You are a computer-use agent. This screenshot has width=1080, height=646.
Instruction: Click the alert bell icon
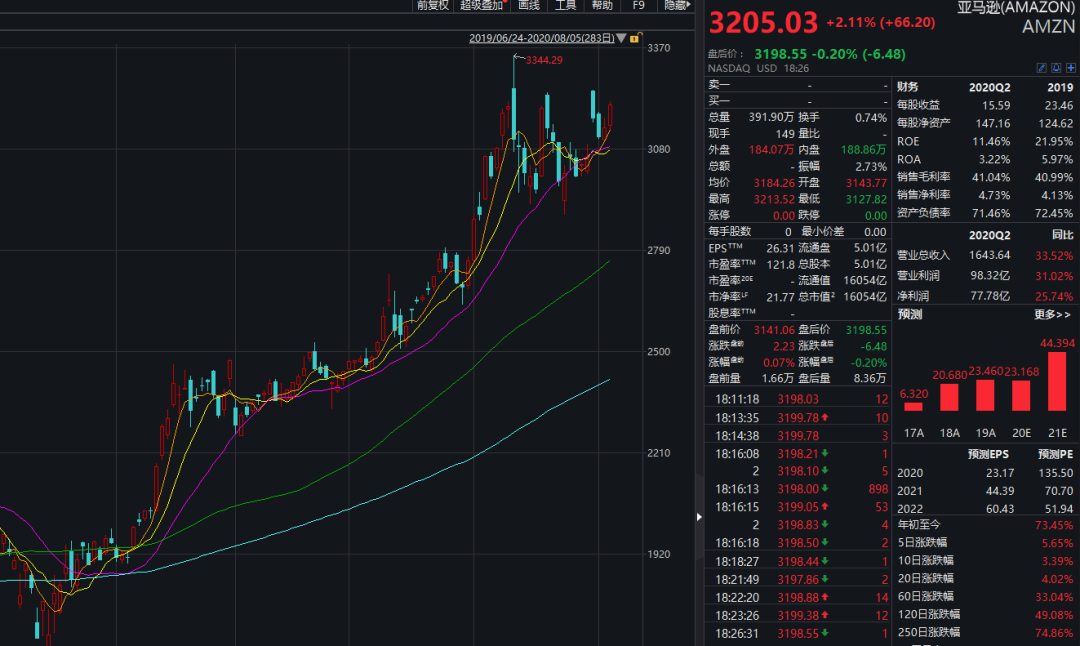1056,67
